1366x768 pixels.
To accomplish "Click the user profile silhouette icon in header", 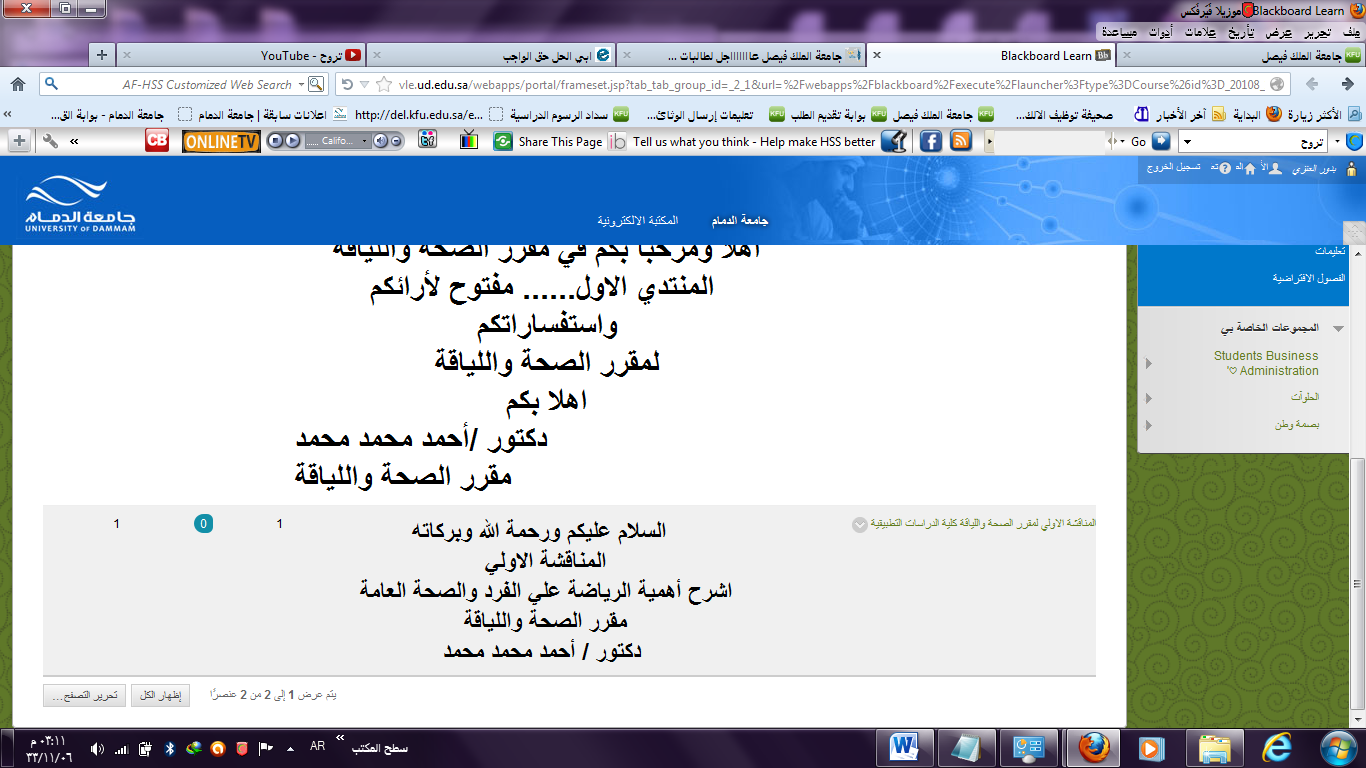I will 1275,168.
